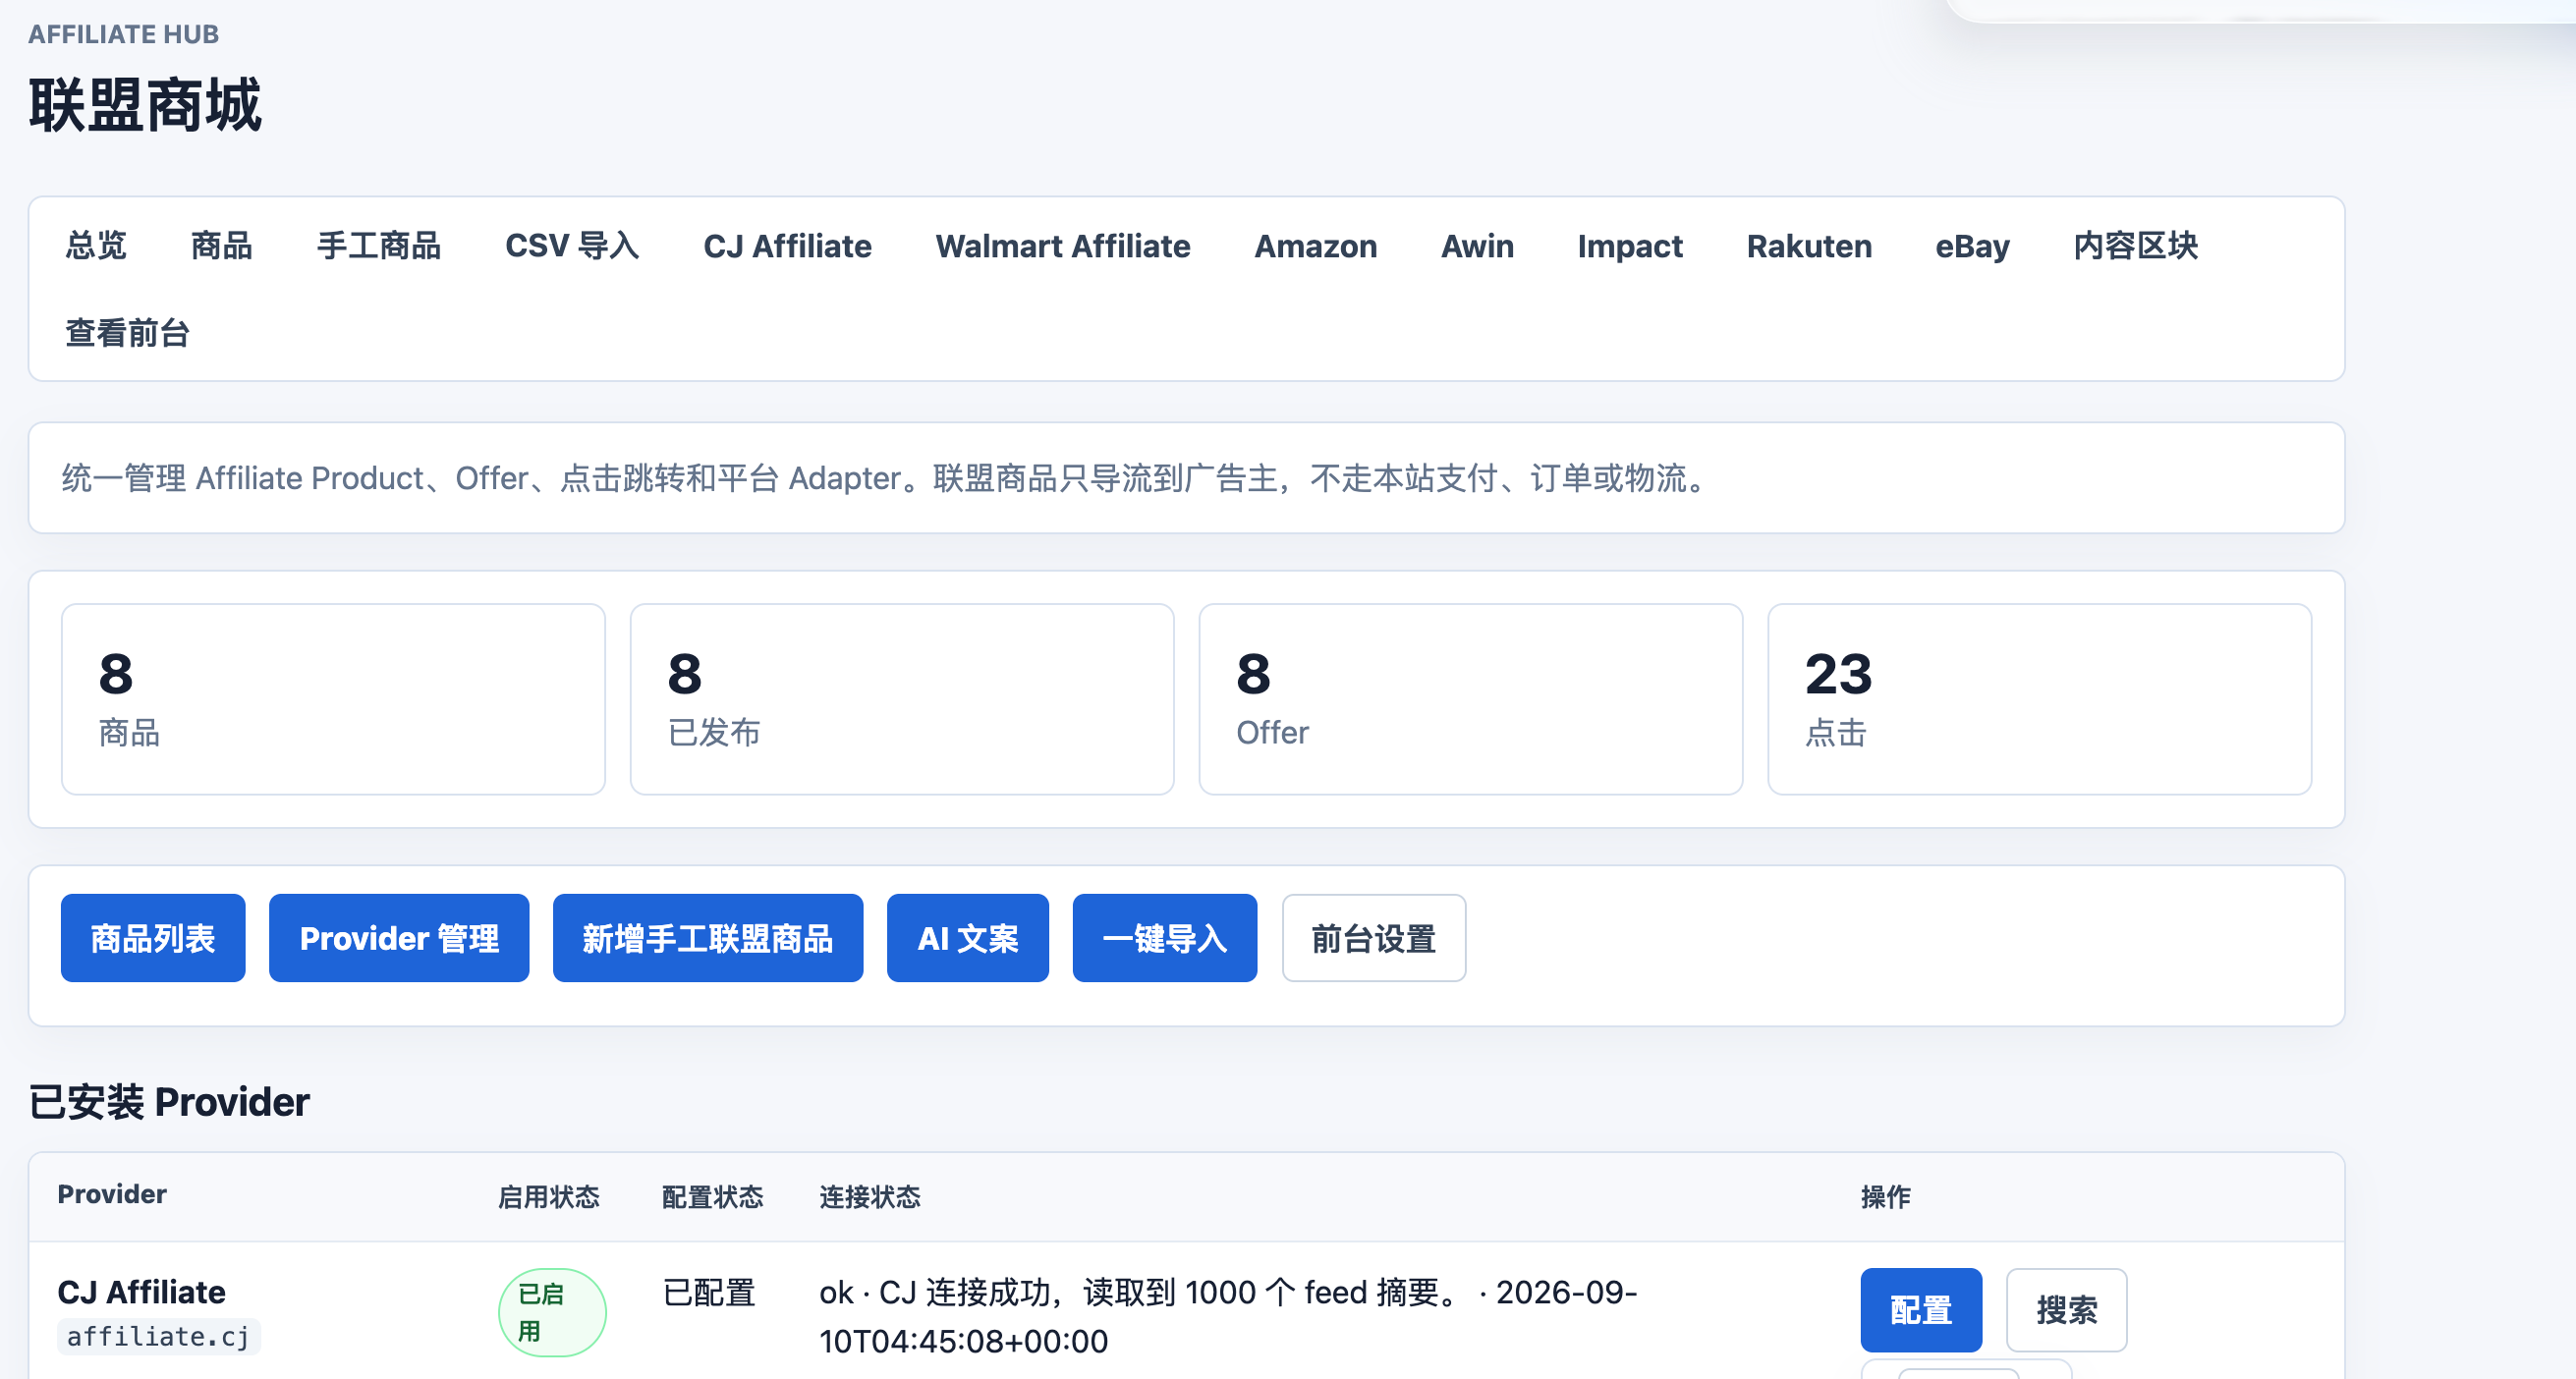Click the AFFILIATE HUB label

point(124,34)
